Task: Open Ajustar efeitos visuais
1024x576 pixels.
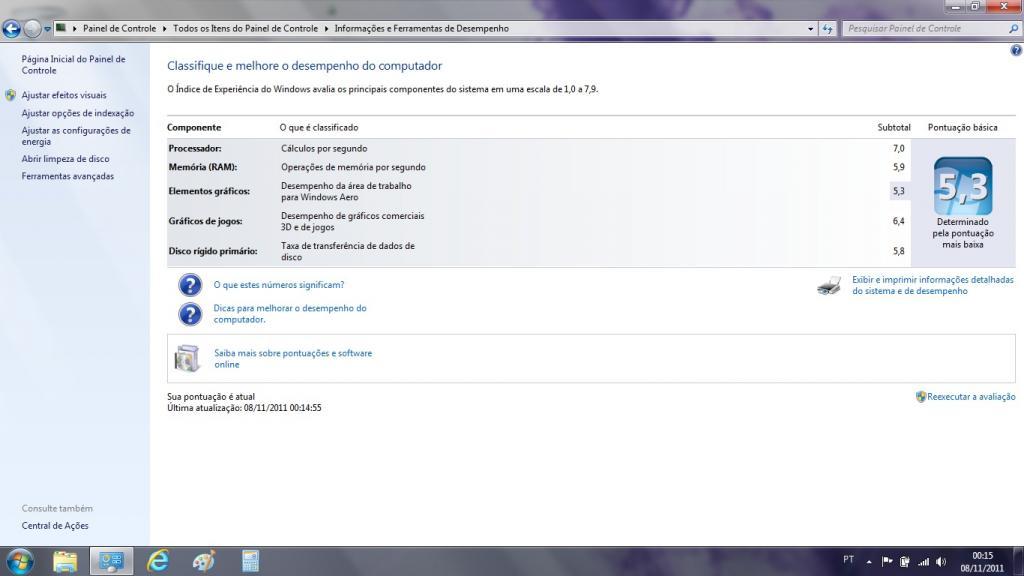Action: pos(64,95)
